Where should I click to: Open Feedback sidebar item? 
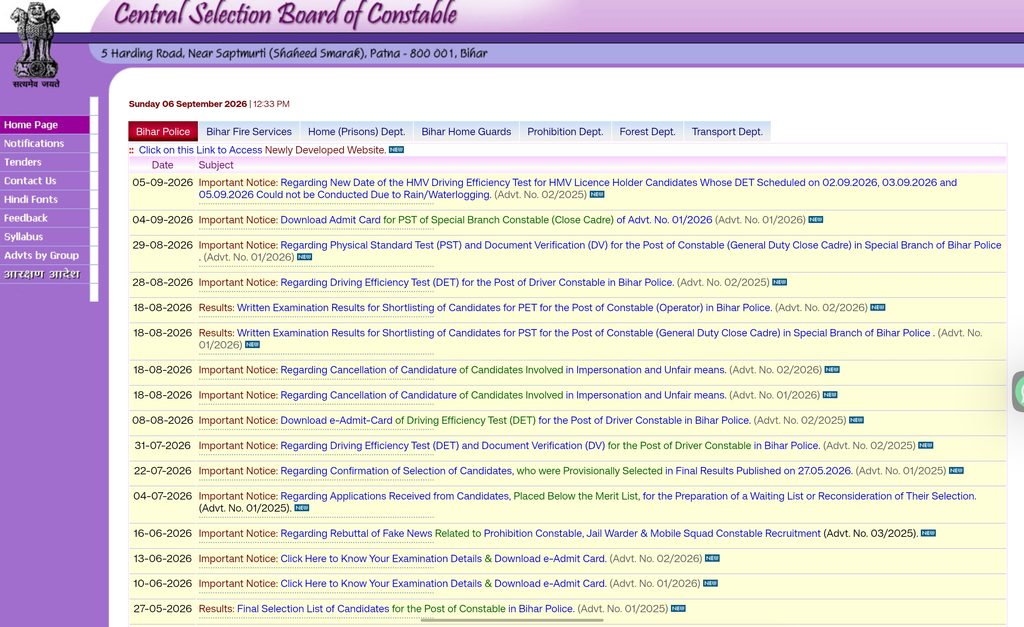(x=44, y=218)
